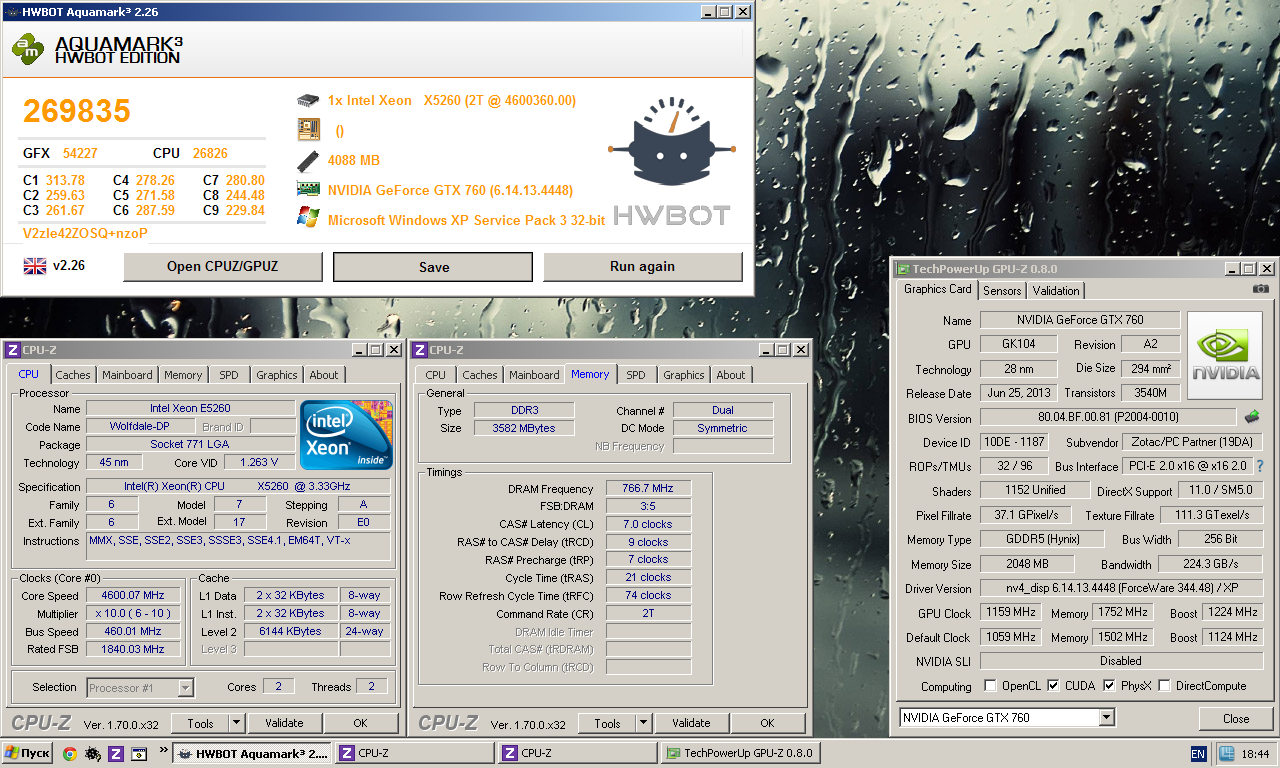Screen dimensions: 1280x768
Task: Click the Intel Xeon inside logo in CPU-Z
Action: pyautogui.click(x=346, y=435)
